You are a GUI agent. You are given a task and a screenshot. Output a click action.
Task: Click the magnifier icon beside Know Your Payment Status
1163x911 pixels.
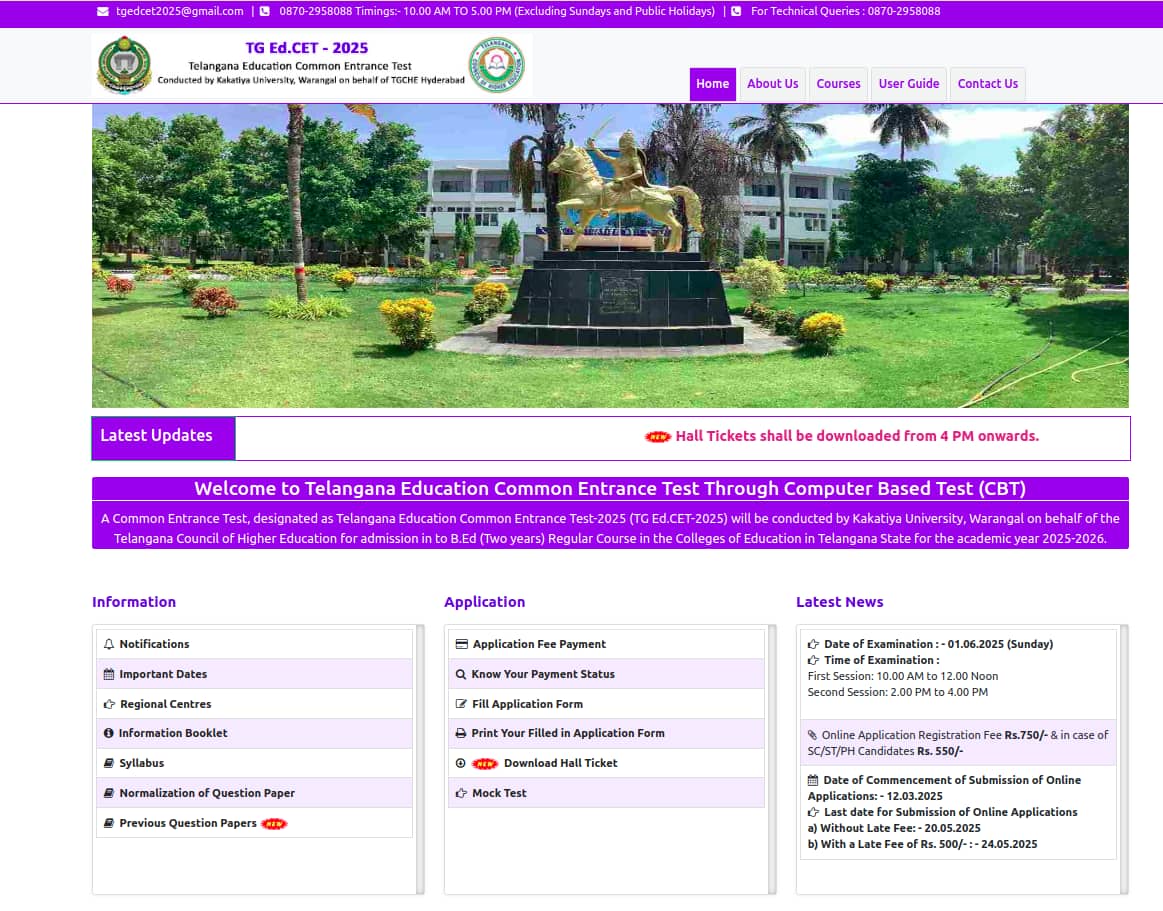tap(461, 674)
